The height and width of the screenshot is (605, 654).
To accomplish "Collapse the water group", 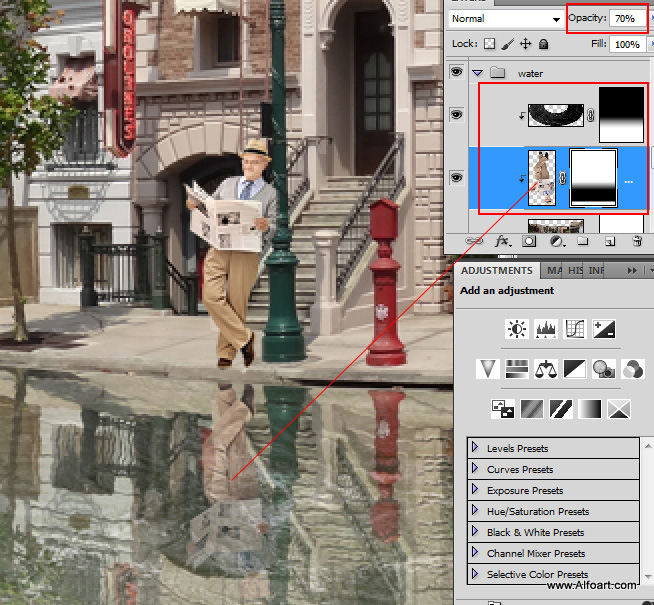I will (x=478, y=73).
